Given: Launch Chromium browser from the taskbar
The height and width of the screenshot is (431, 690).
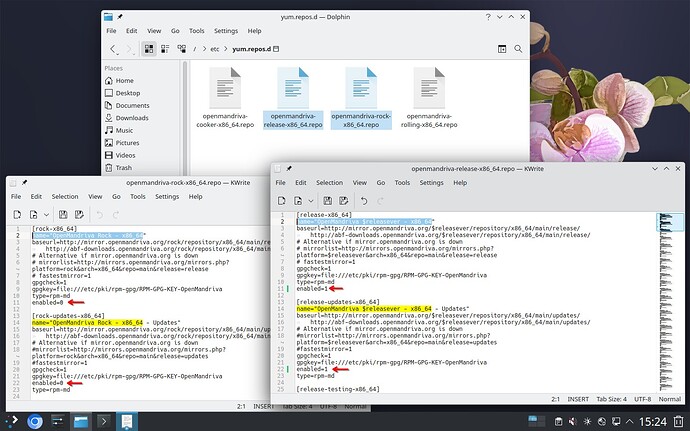Looking at the screenshot, I should [x=35, y=421].
